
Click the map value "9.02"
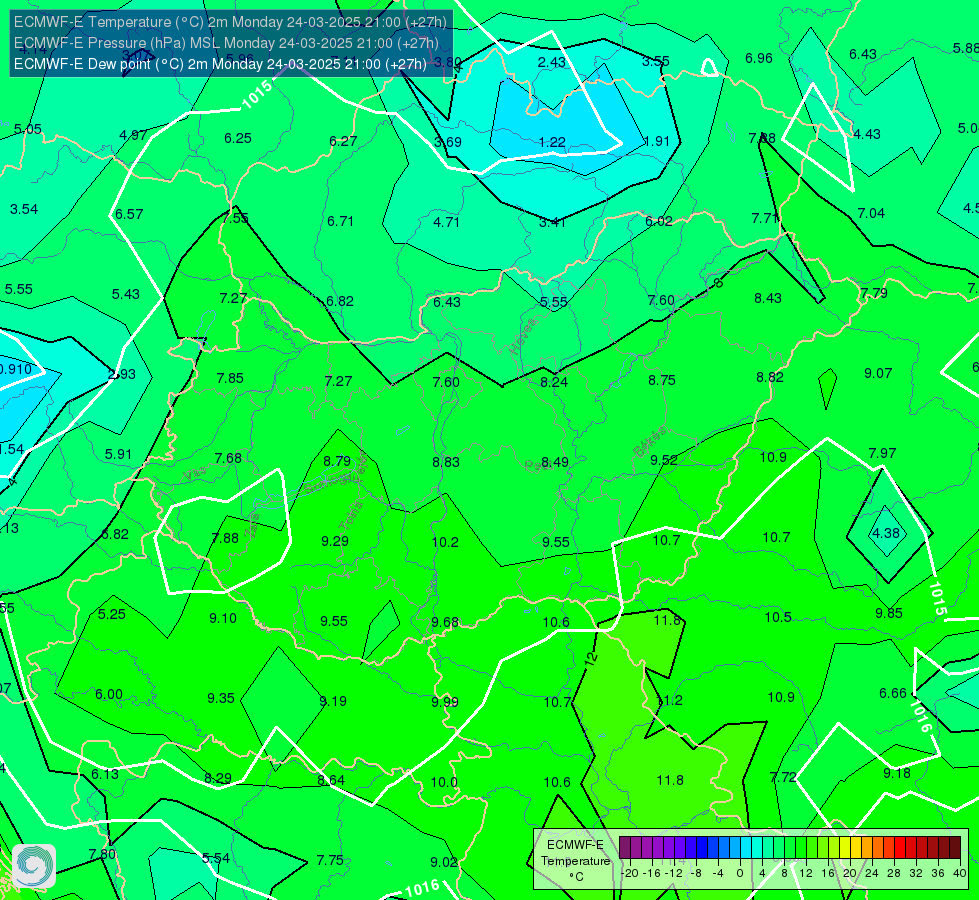click(x=444, y=863)
